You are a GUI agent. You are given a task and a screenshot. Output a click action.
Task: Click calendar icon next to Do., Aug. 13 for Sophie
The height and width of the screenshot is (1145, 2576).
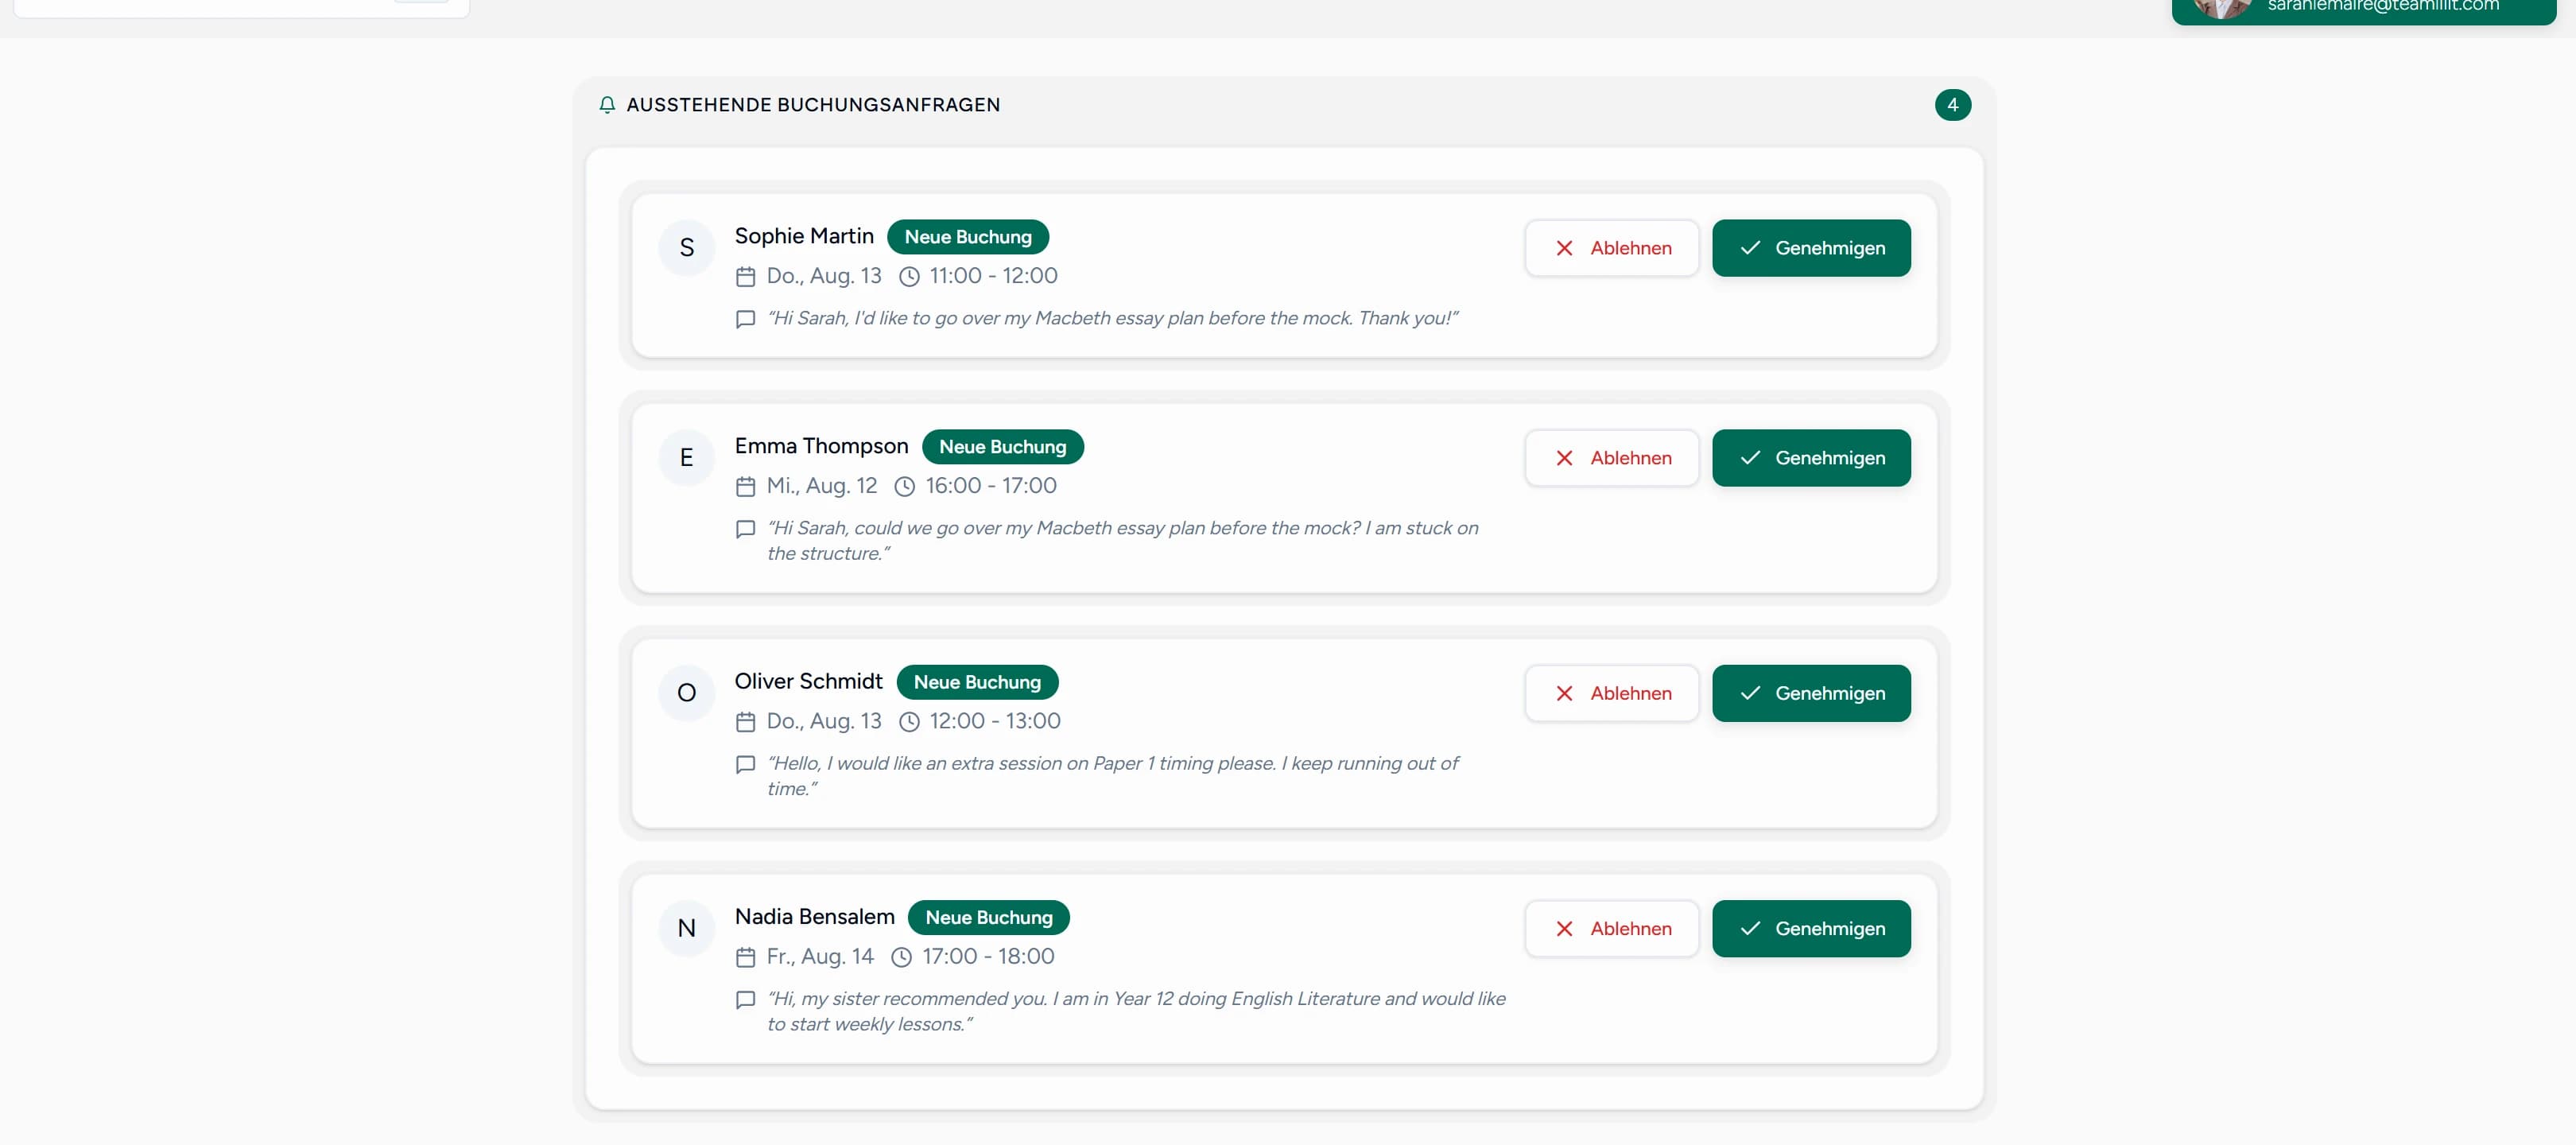tap(745, 276)
